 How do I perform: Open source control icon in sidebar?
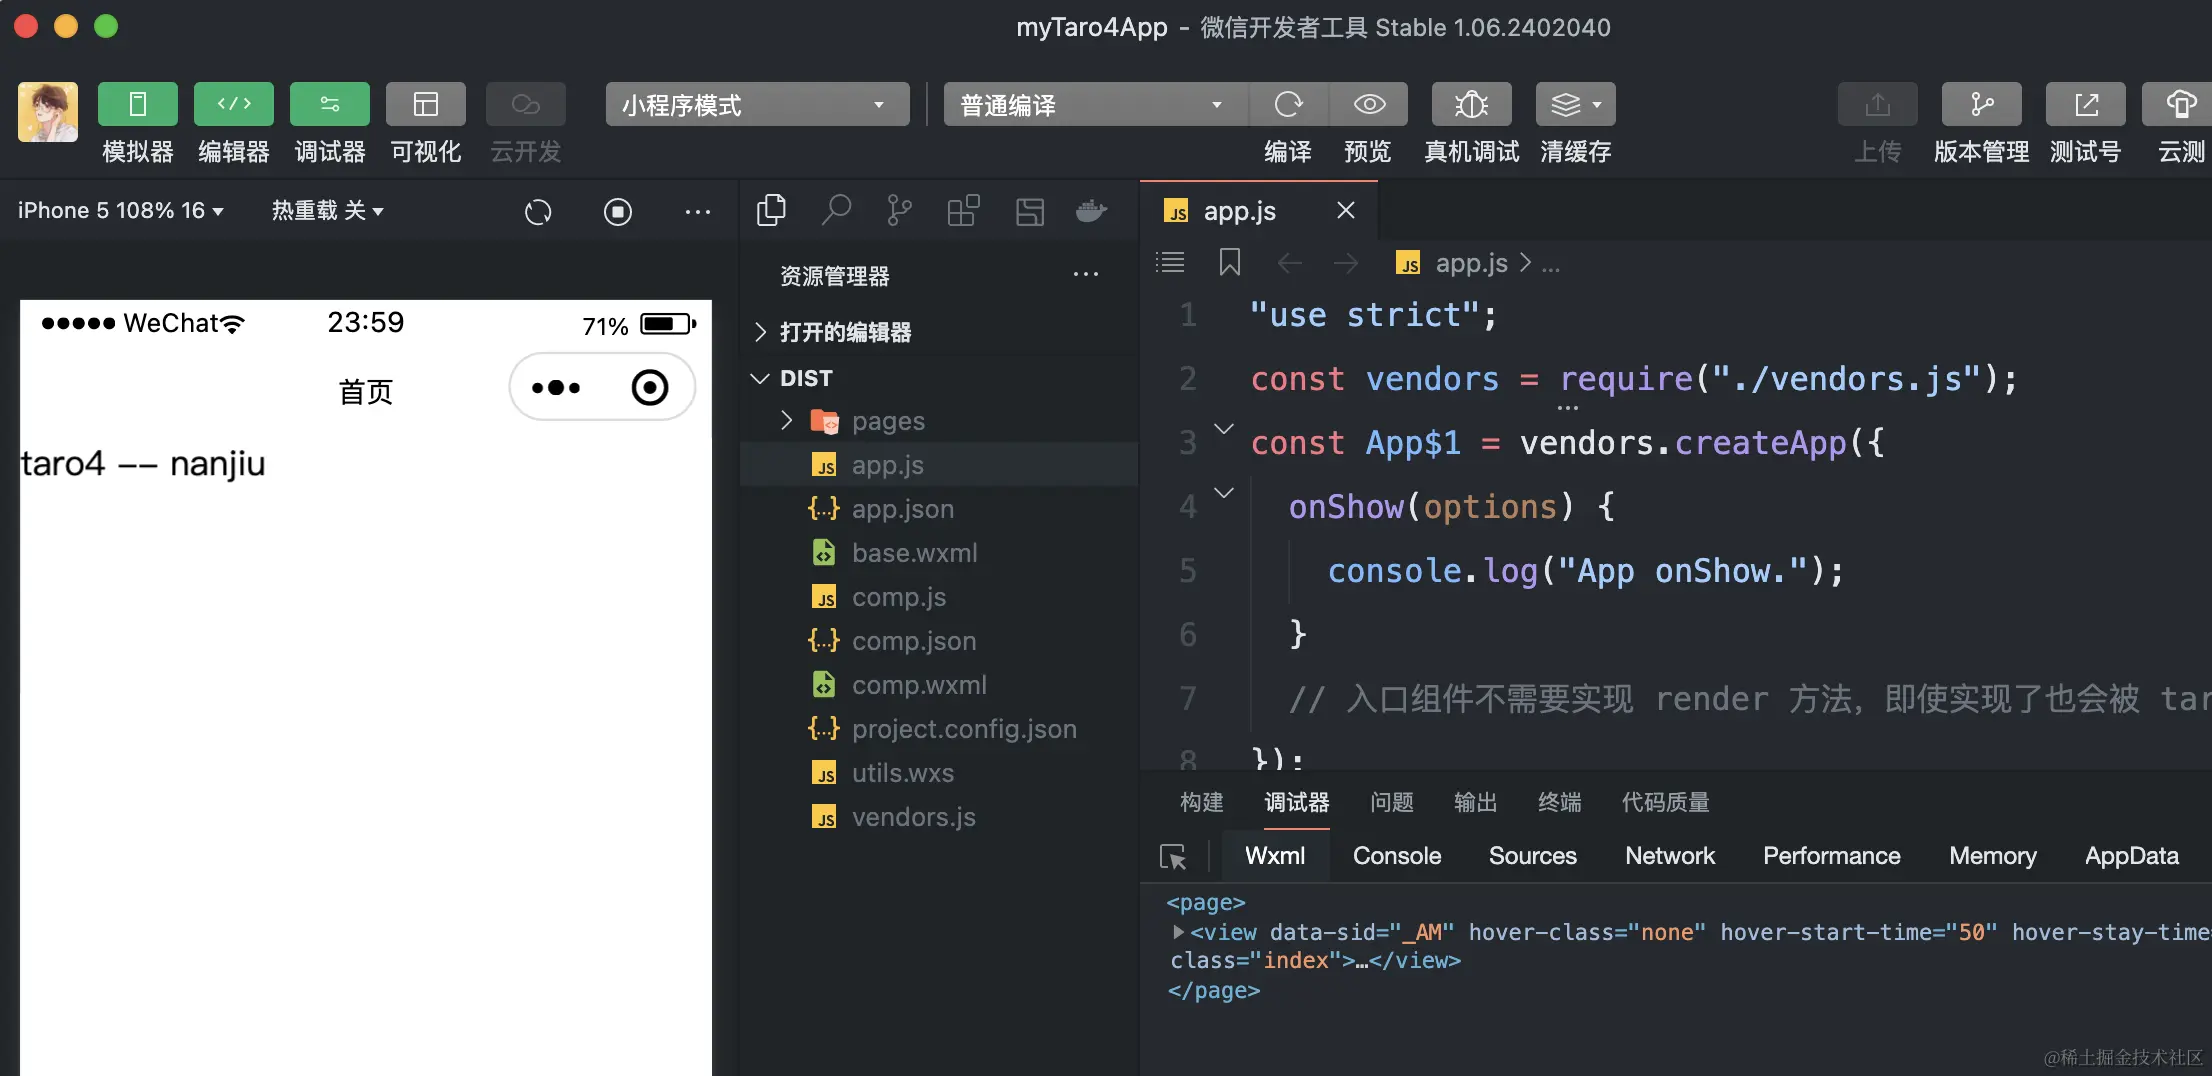(899, 211)
